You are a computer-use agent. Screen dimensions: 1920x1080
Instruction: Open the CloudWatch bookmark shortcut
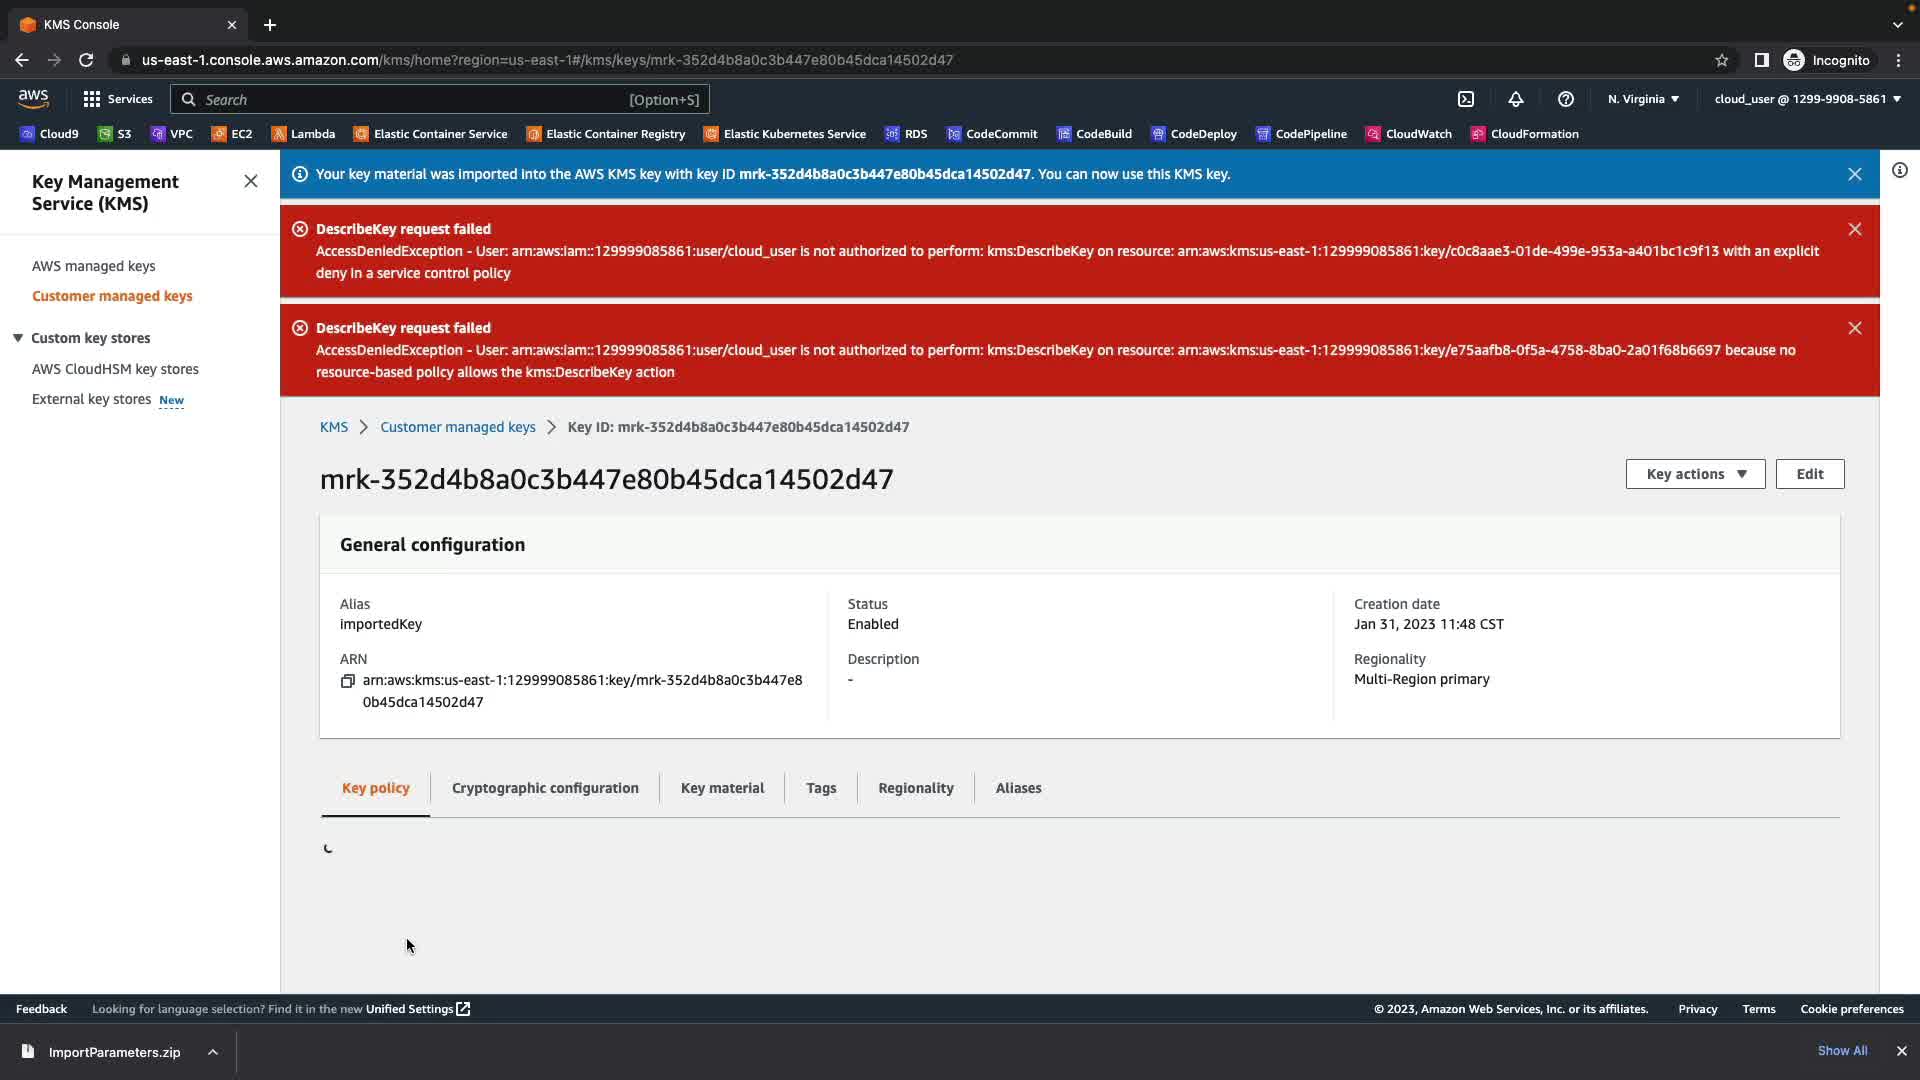pos(1408,134)
